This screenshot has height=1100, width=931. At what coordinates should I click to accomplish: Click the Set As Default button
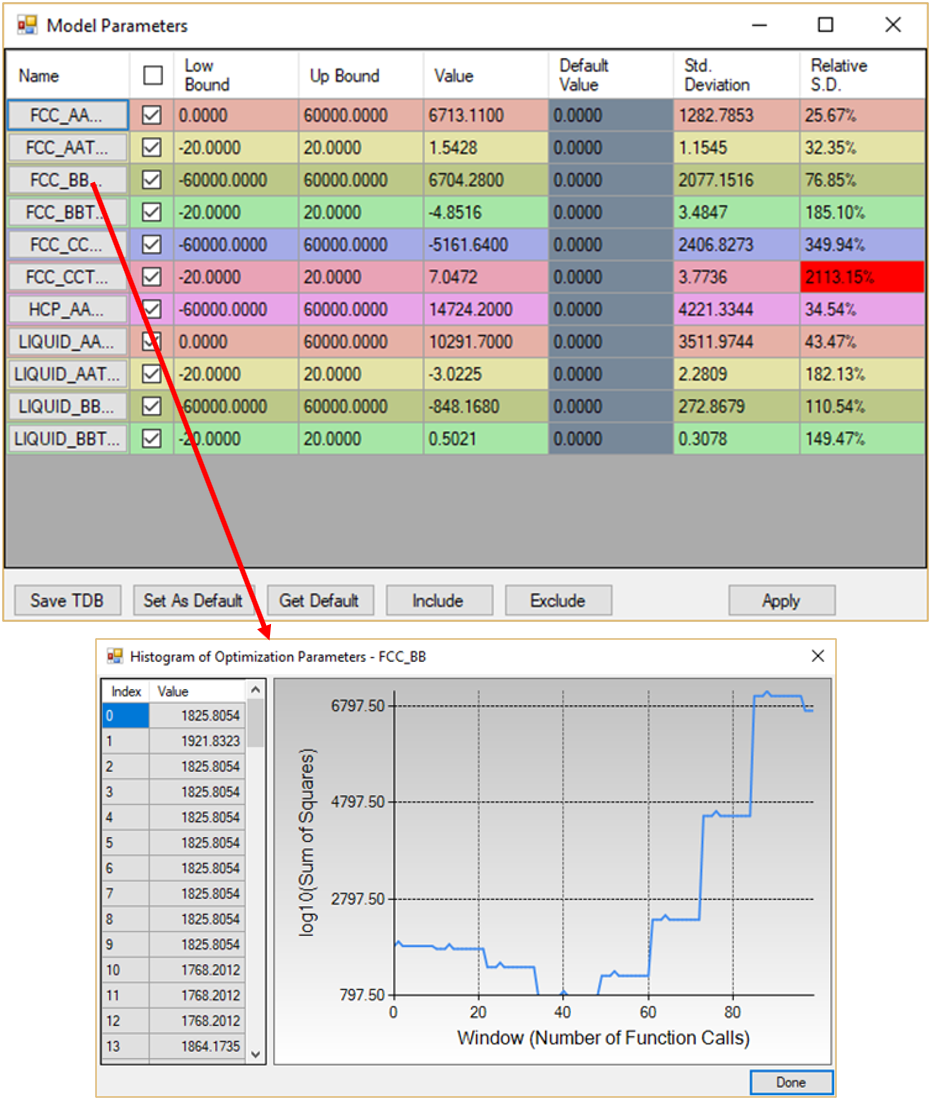coord(193,601)
